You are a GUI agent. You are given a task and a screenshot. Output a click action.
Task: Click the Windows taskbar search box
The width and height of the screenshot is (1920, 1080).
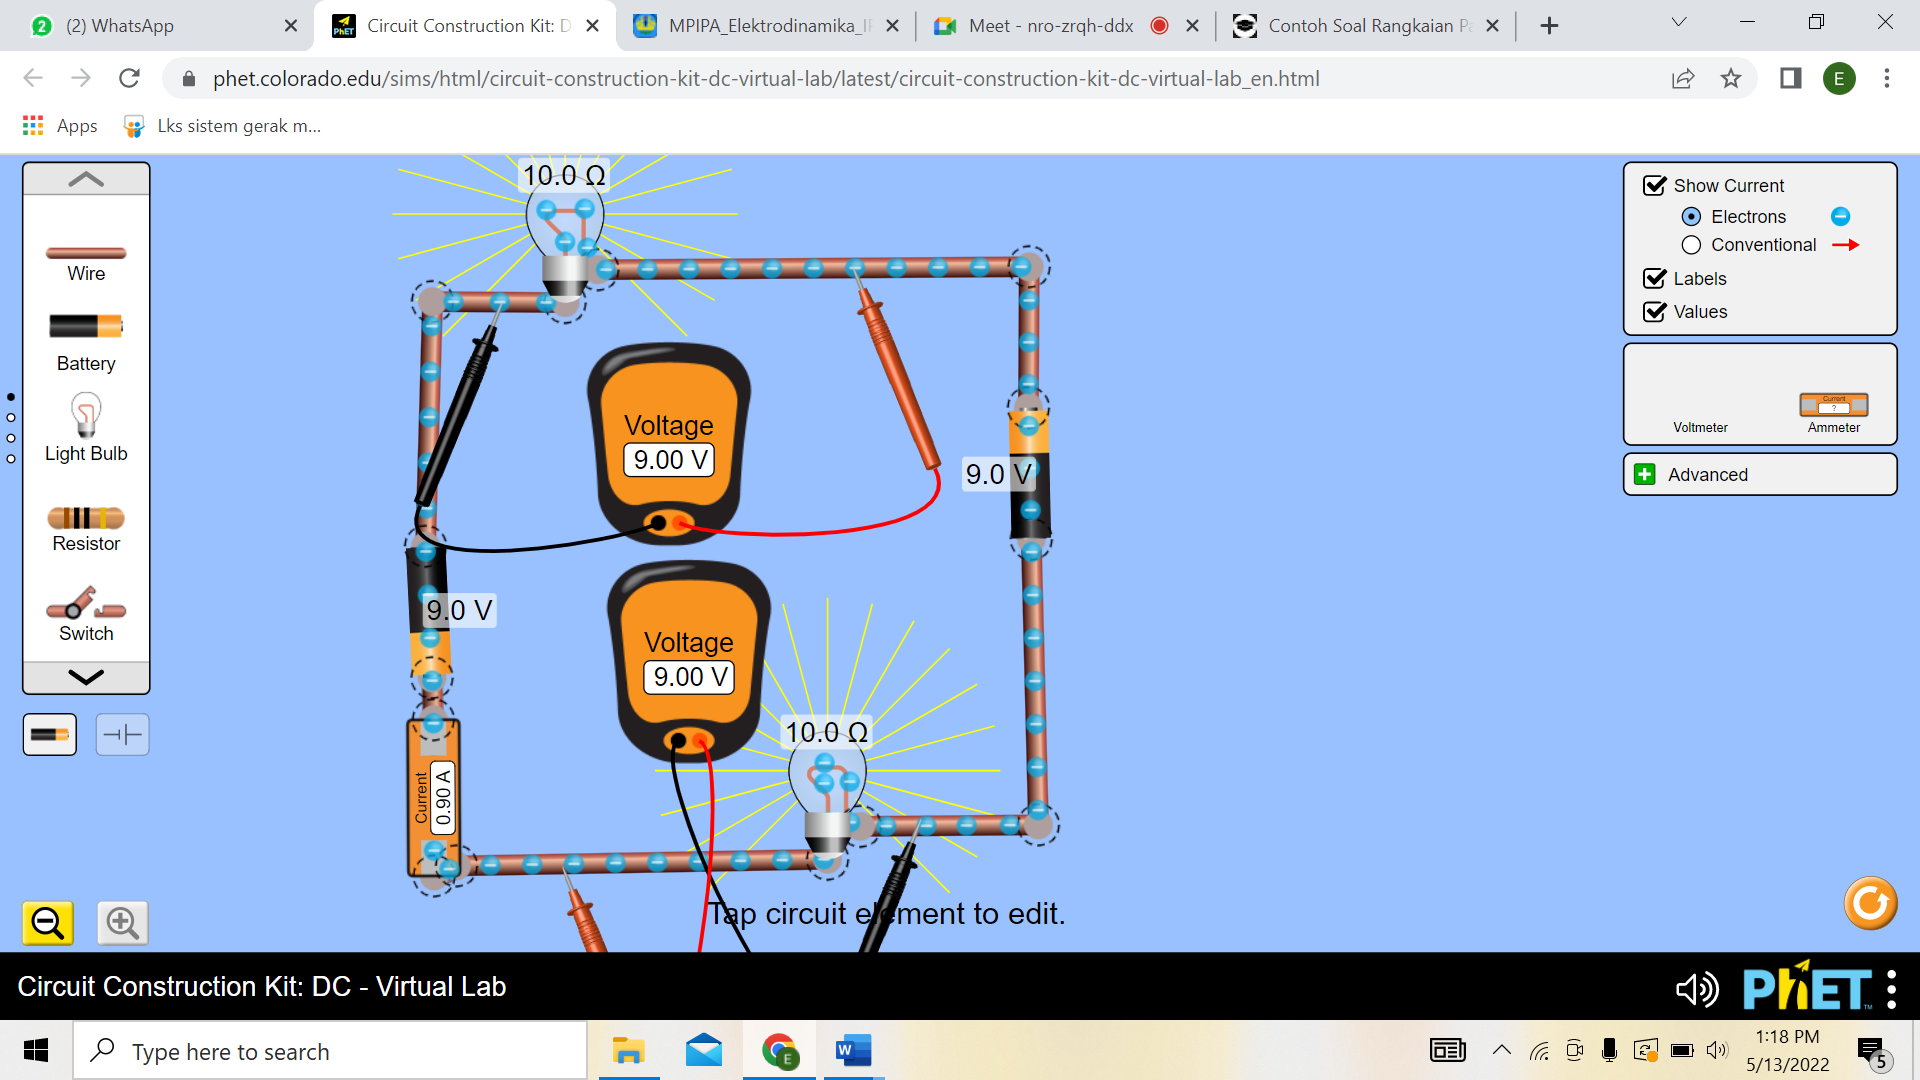pyautogui.click(x=330, y=1051)
